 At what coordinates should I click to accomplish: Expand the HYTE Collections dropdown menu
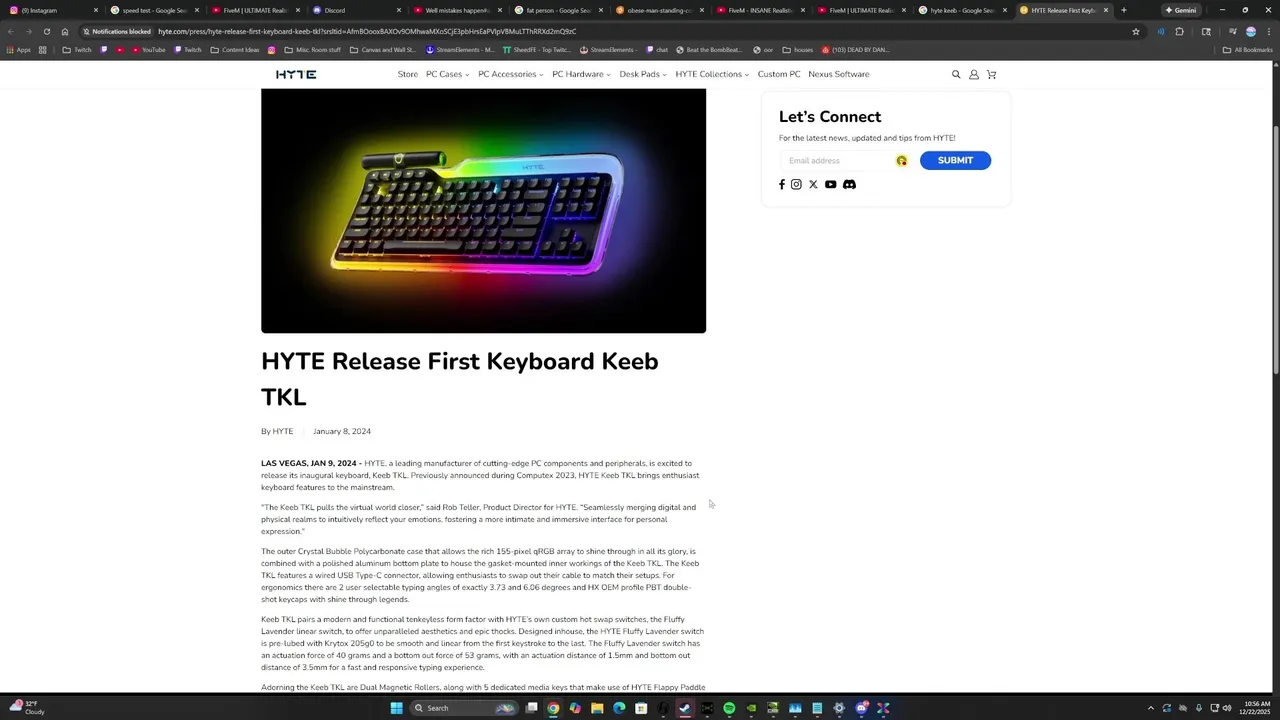tap(711, 74)
